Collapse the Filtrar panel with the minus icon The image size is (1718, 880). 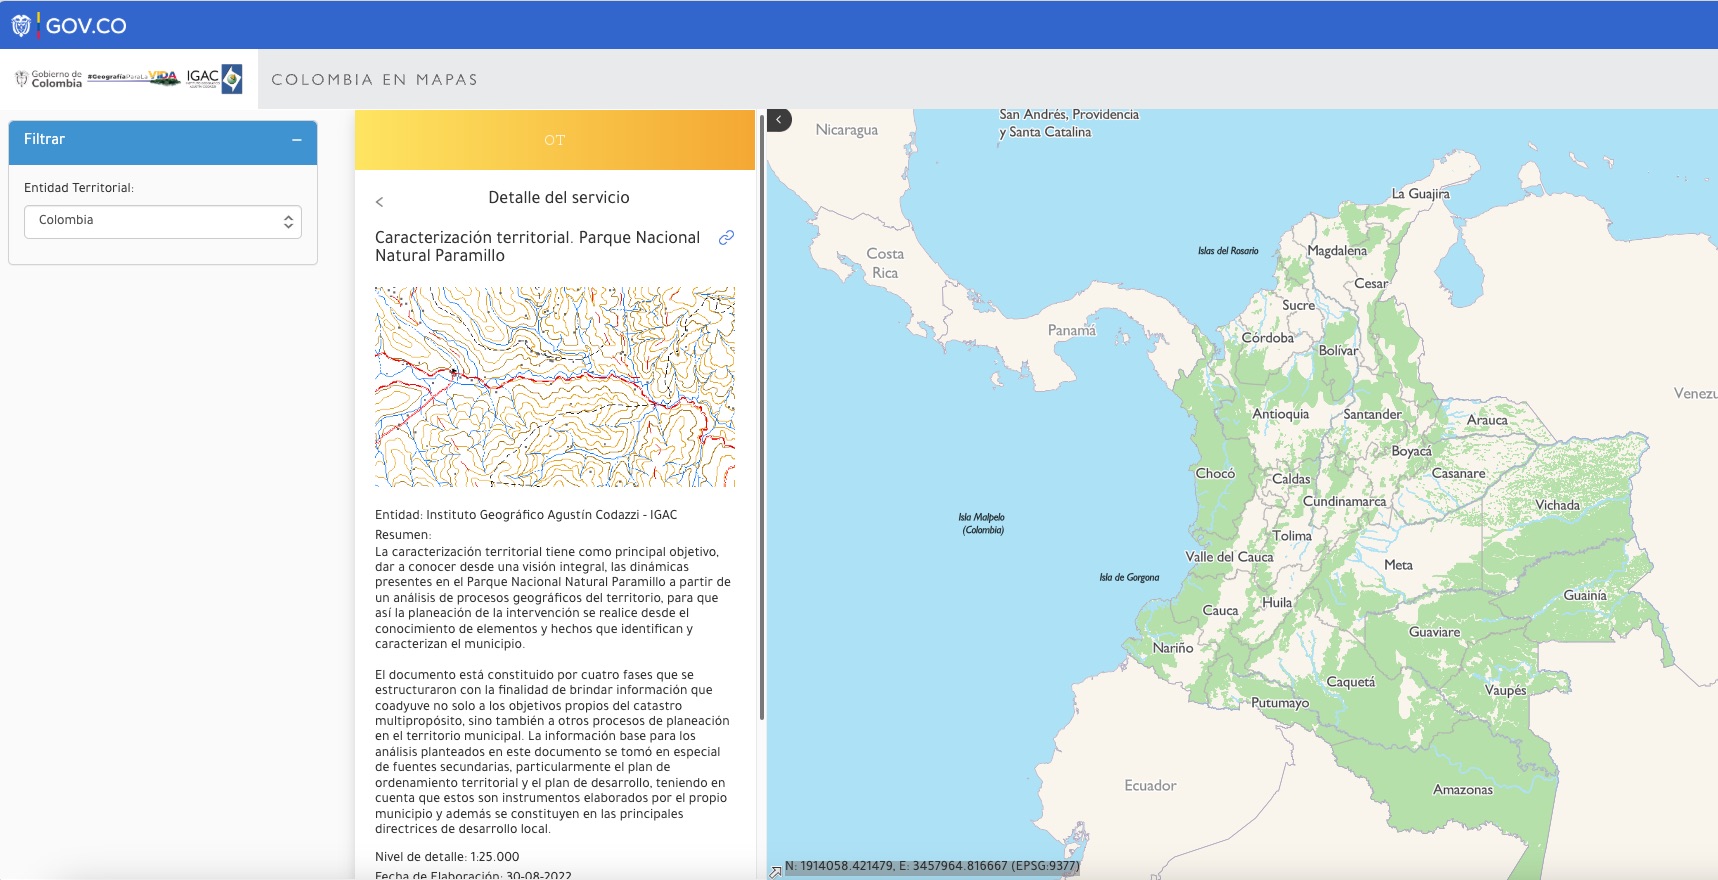click(297, 140)
